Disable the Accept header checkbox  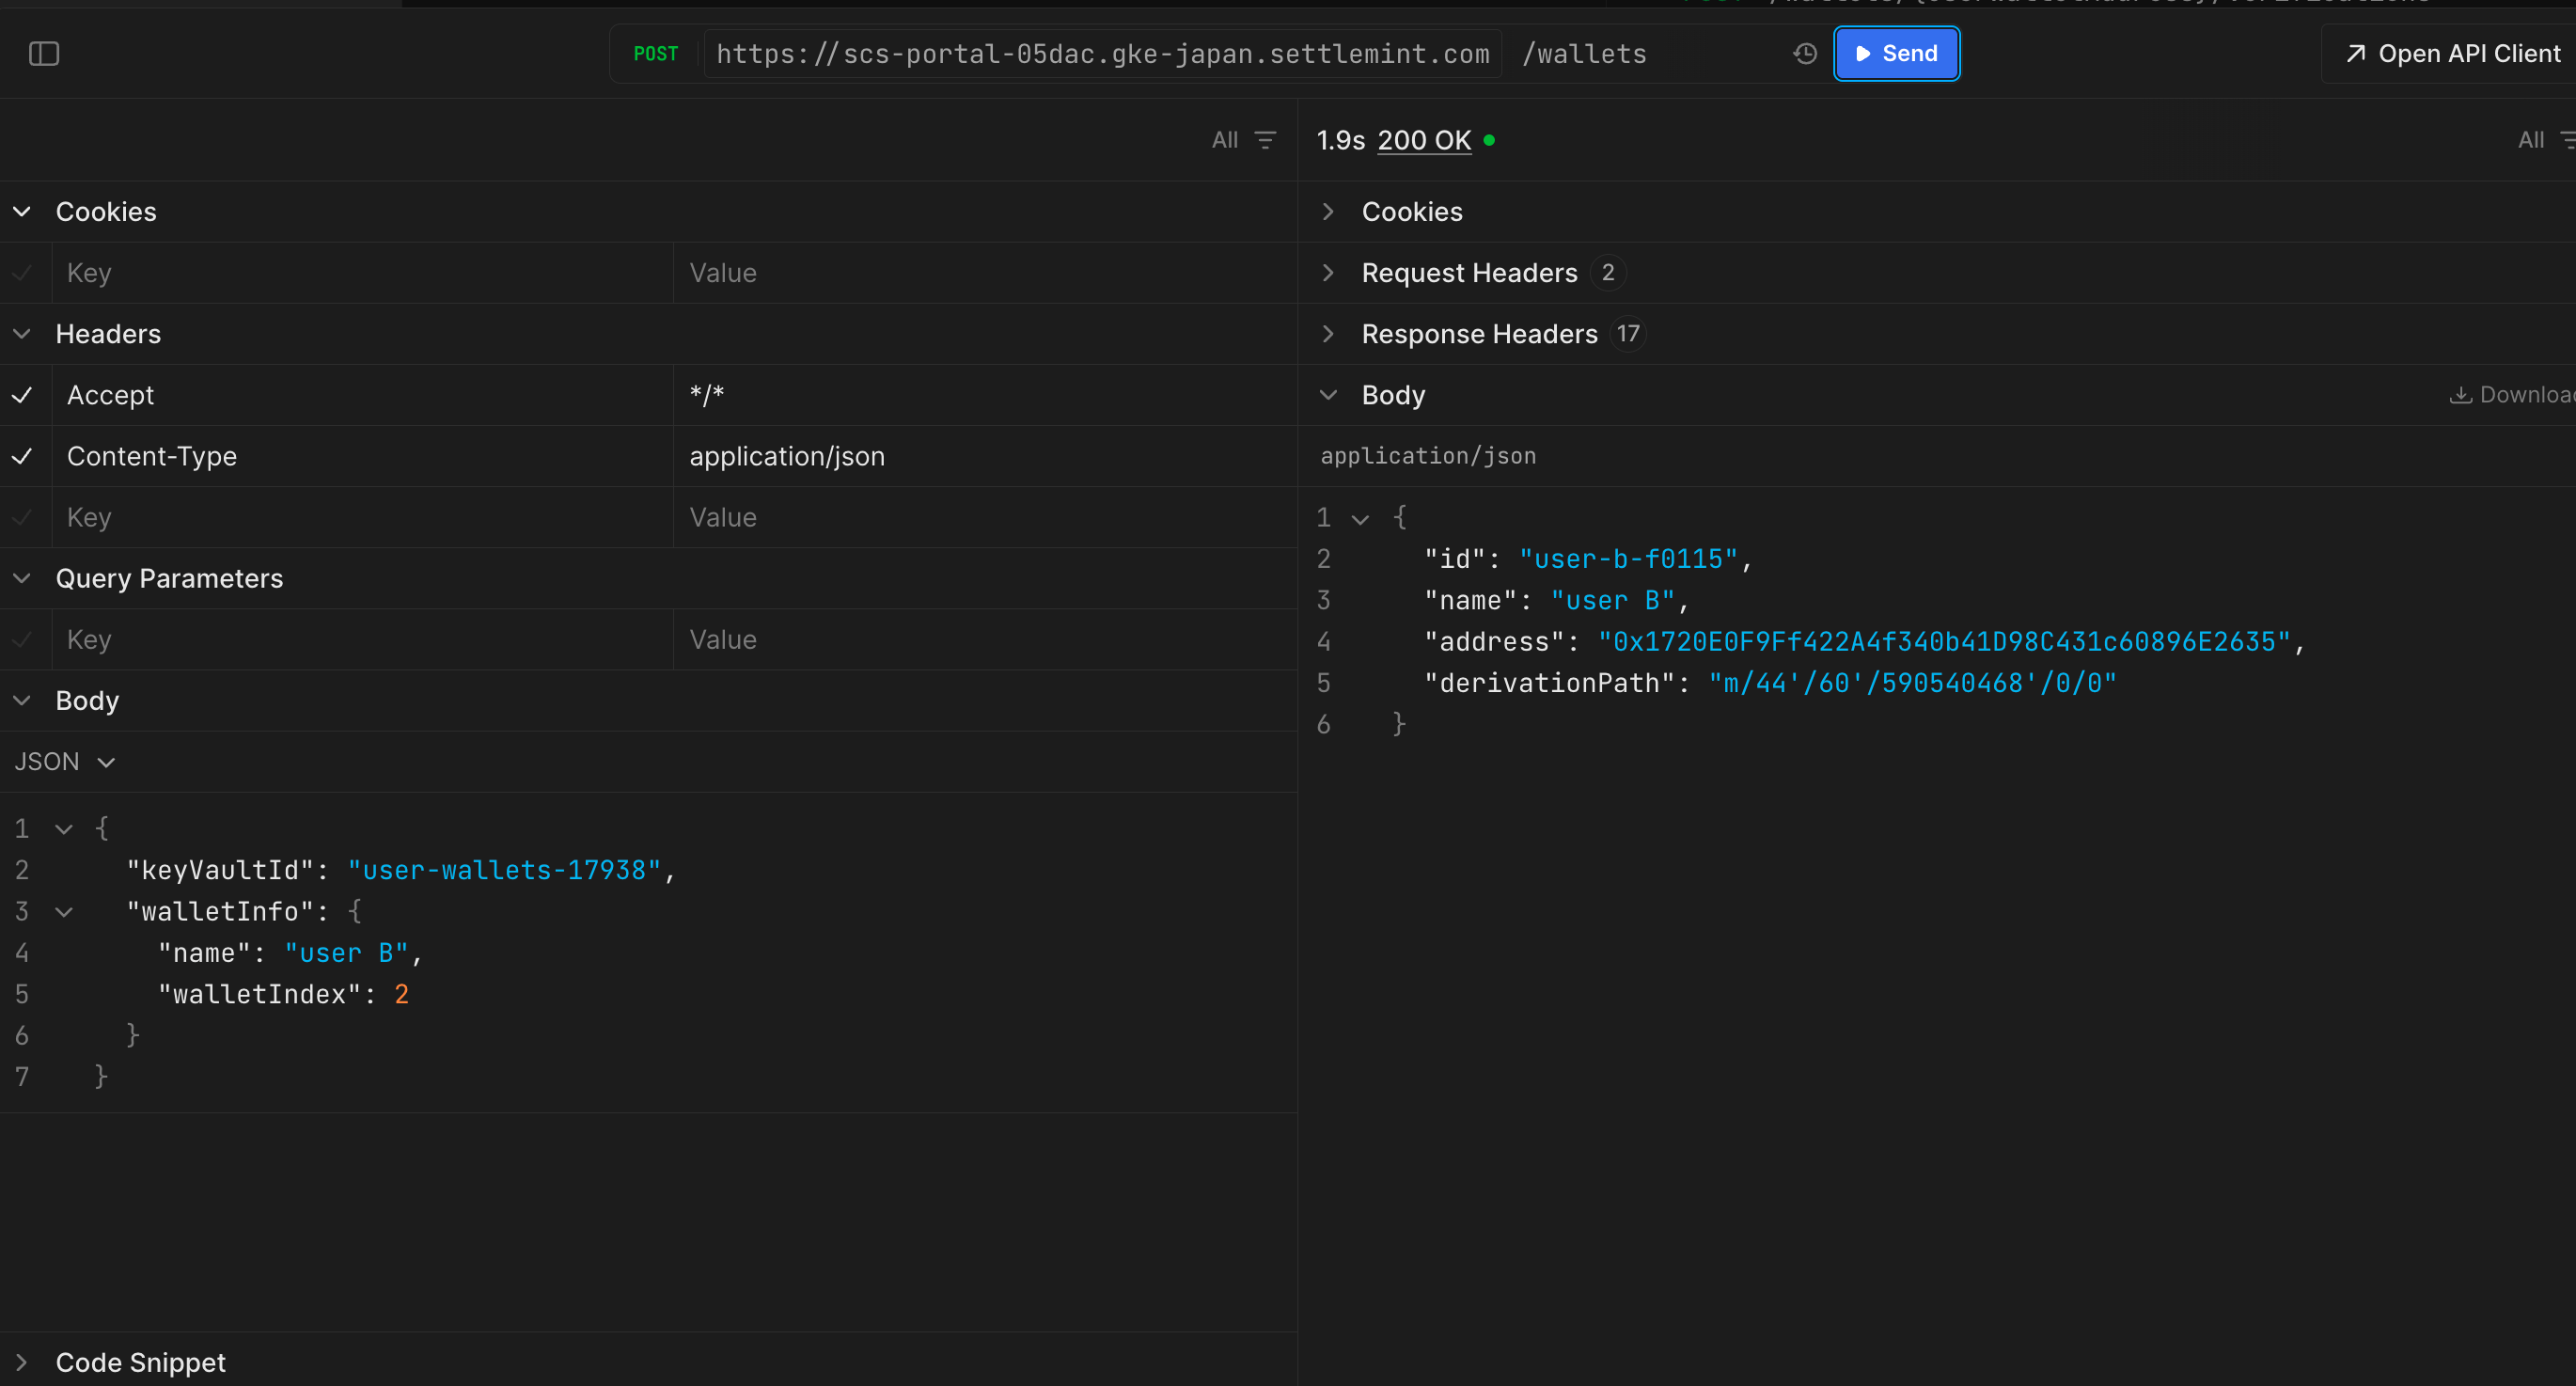pos(23,395)
